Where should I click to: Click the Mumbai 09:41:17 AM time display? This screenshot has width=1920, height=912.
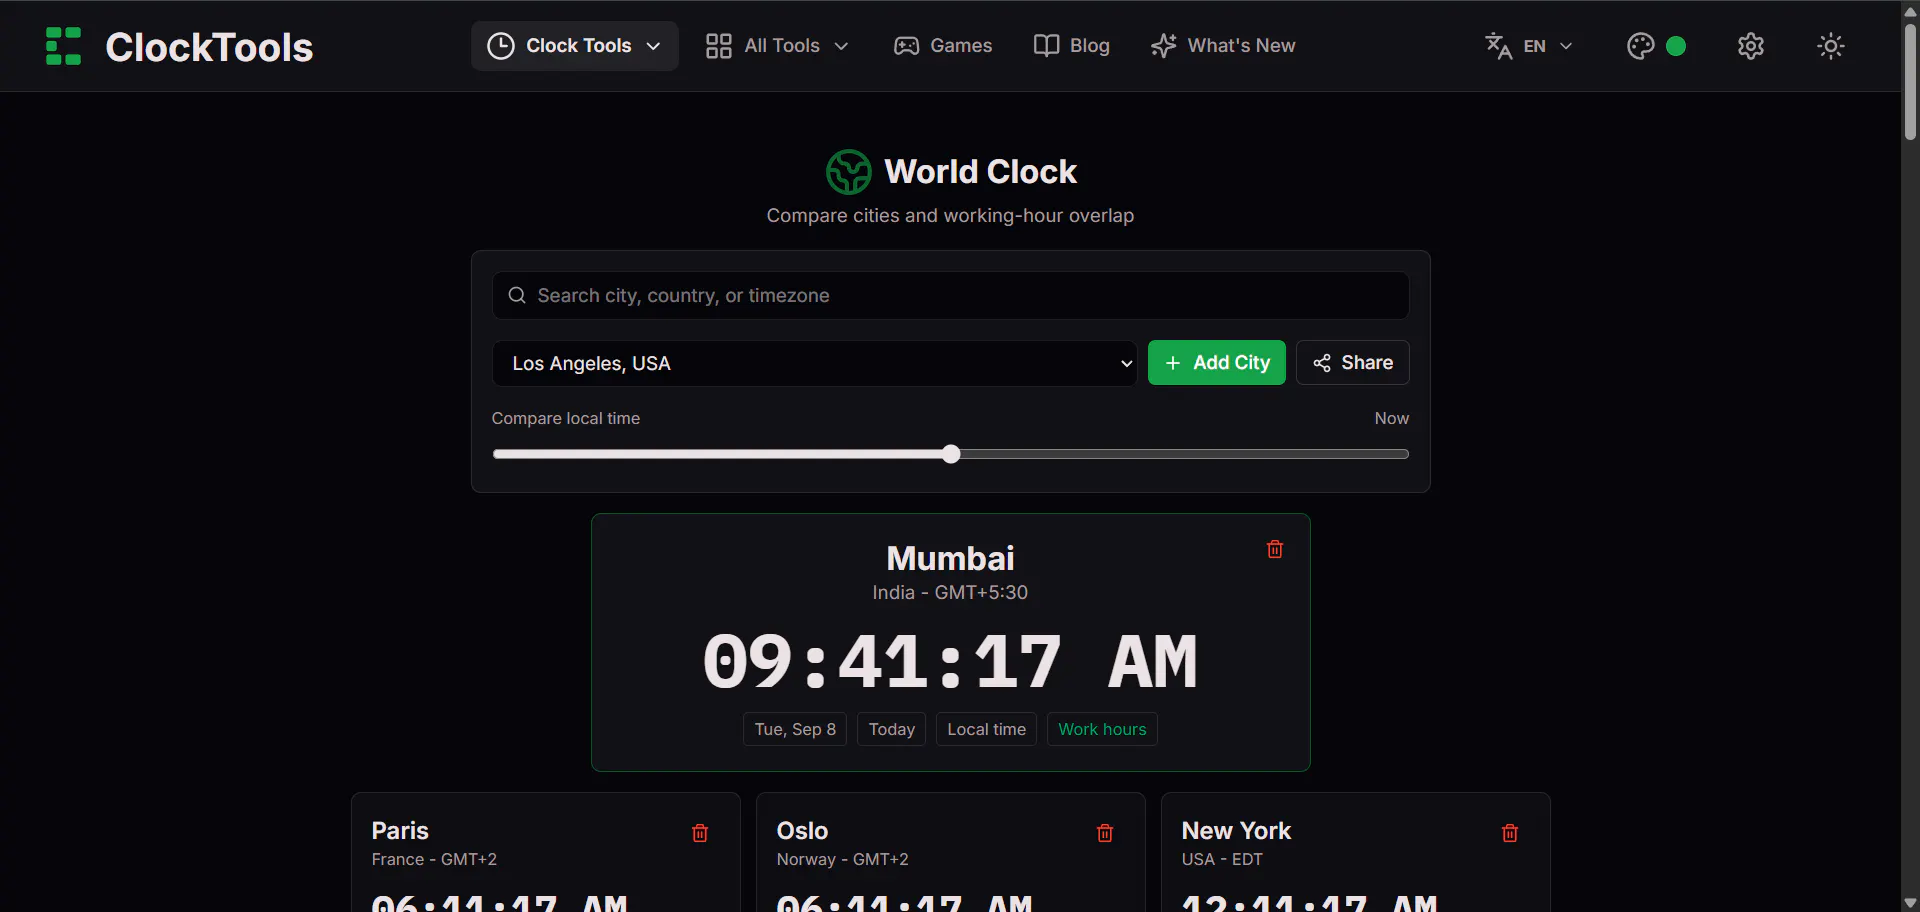coord(950,662)
